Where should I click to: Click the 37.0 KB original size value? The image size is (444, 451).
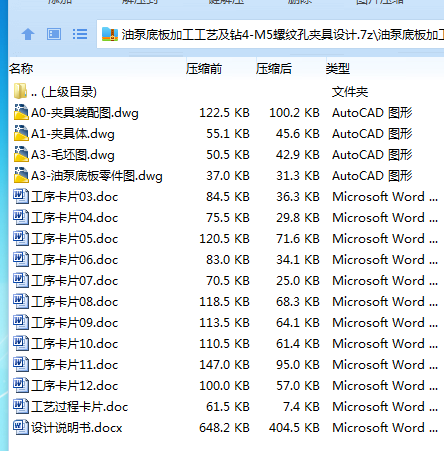tap(228, 176)
